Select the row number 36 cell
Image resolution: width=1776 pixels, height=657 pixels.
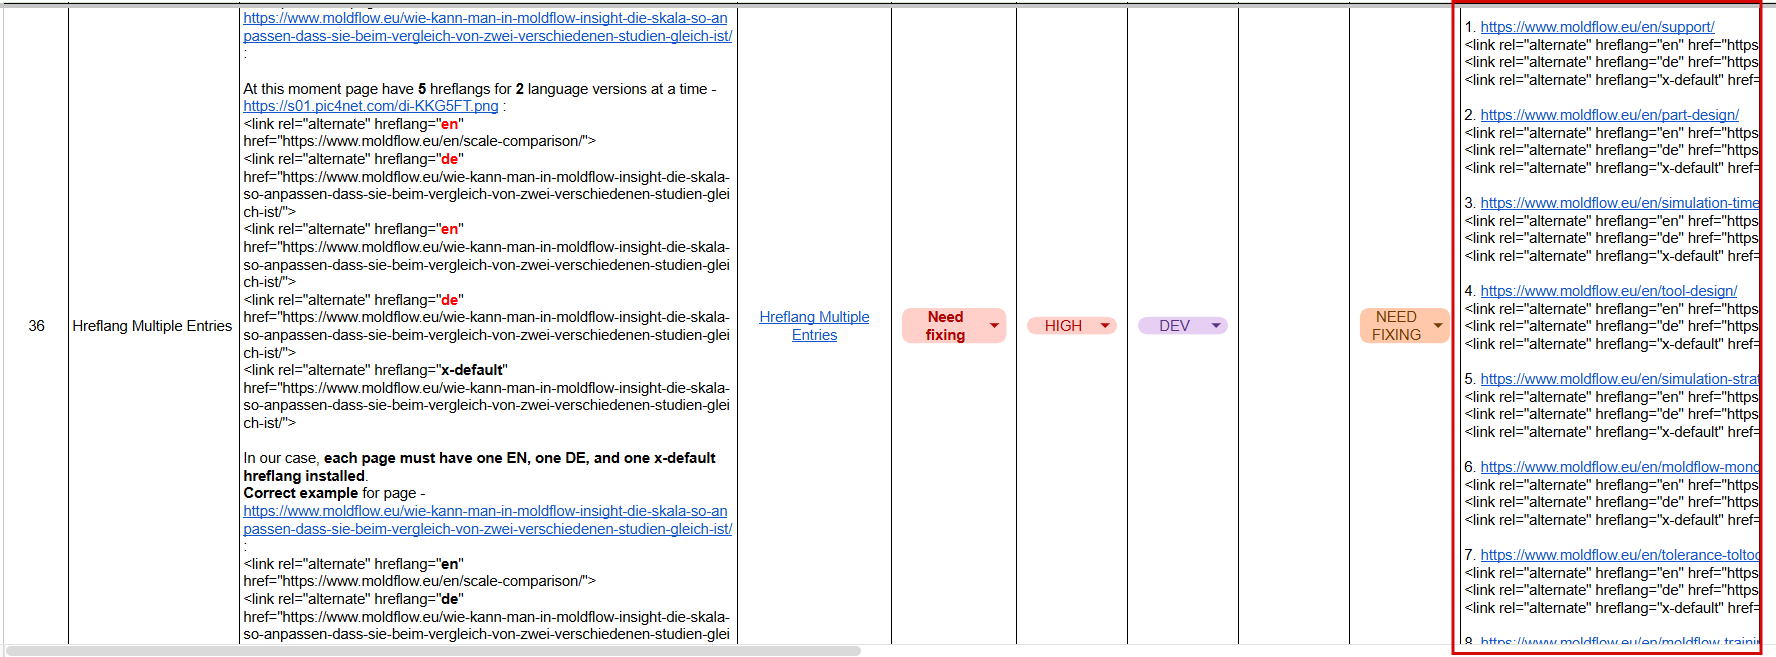pyautogui.click(x=36, y=326)
